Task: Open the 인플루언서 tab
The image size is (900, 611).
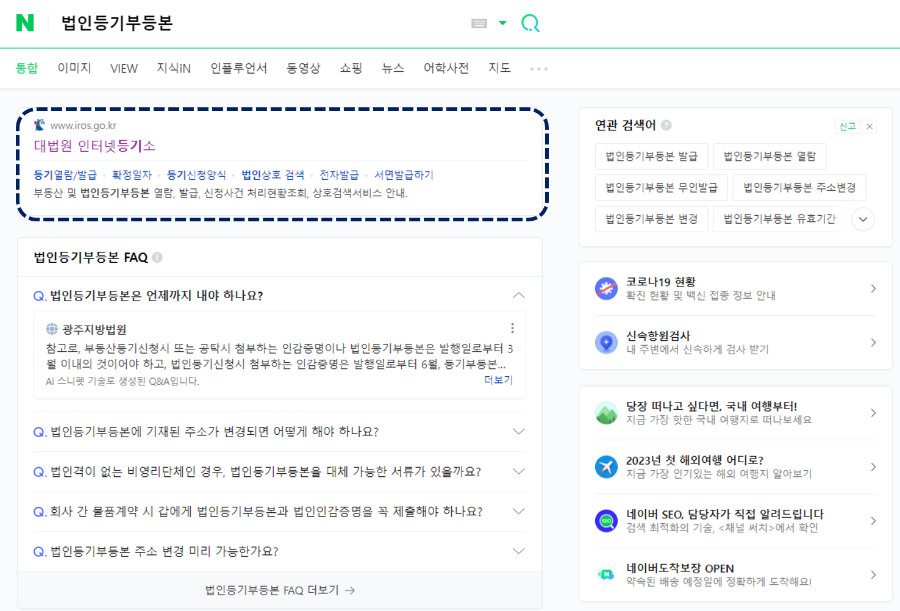Action: pos(239,68)
